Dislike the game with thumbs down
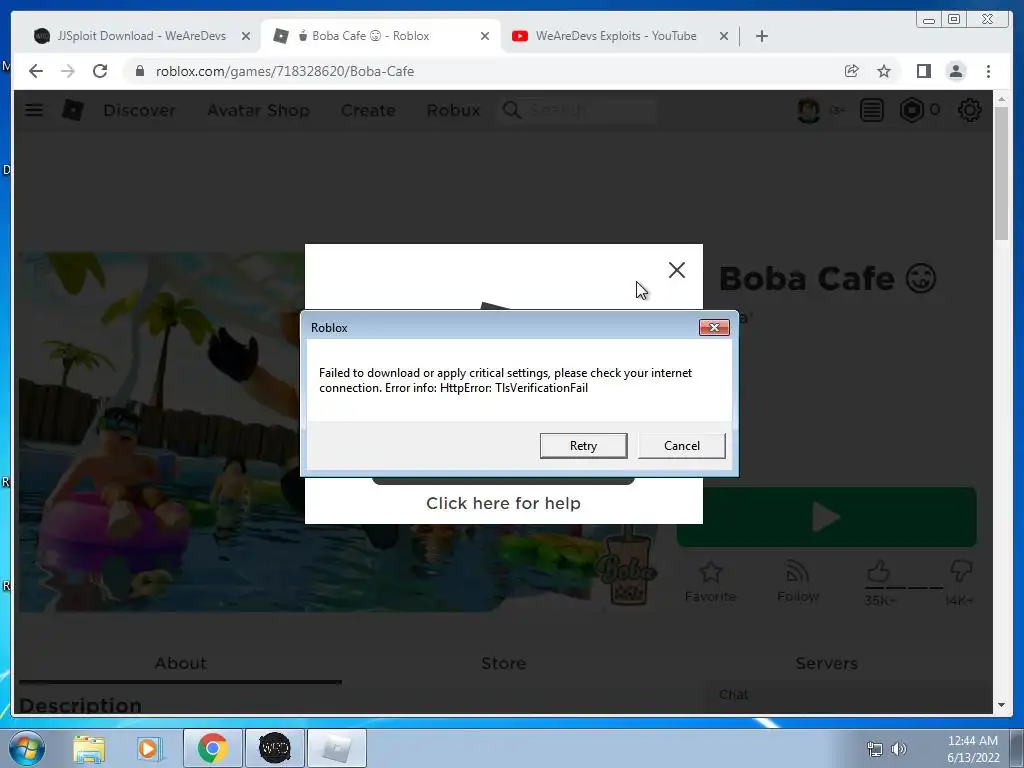 click(x=961, y=571)
